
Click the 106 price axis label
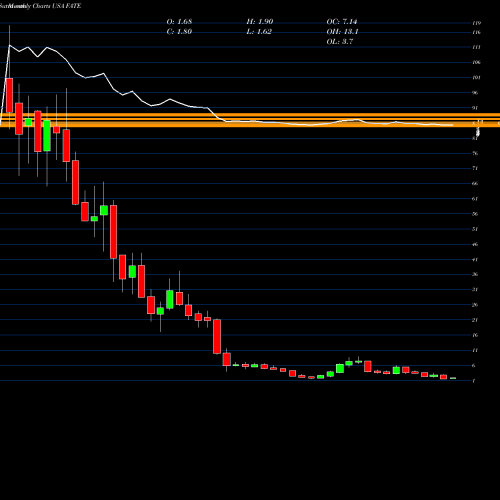[477, 62]
